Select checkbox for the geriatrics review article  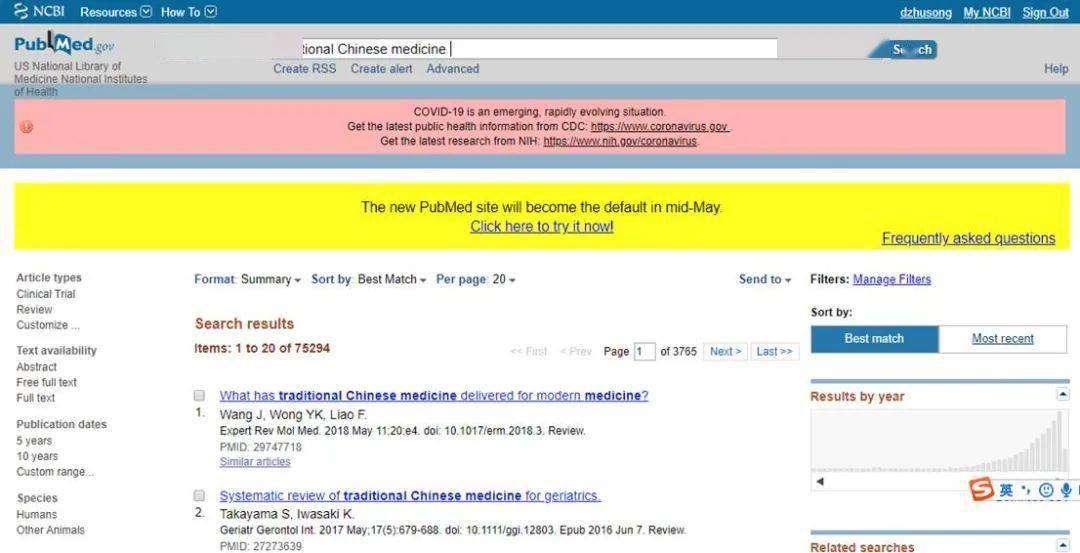click(199, 496)
